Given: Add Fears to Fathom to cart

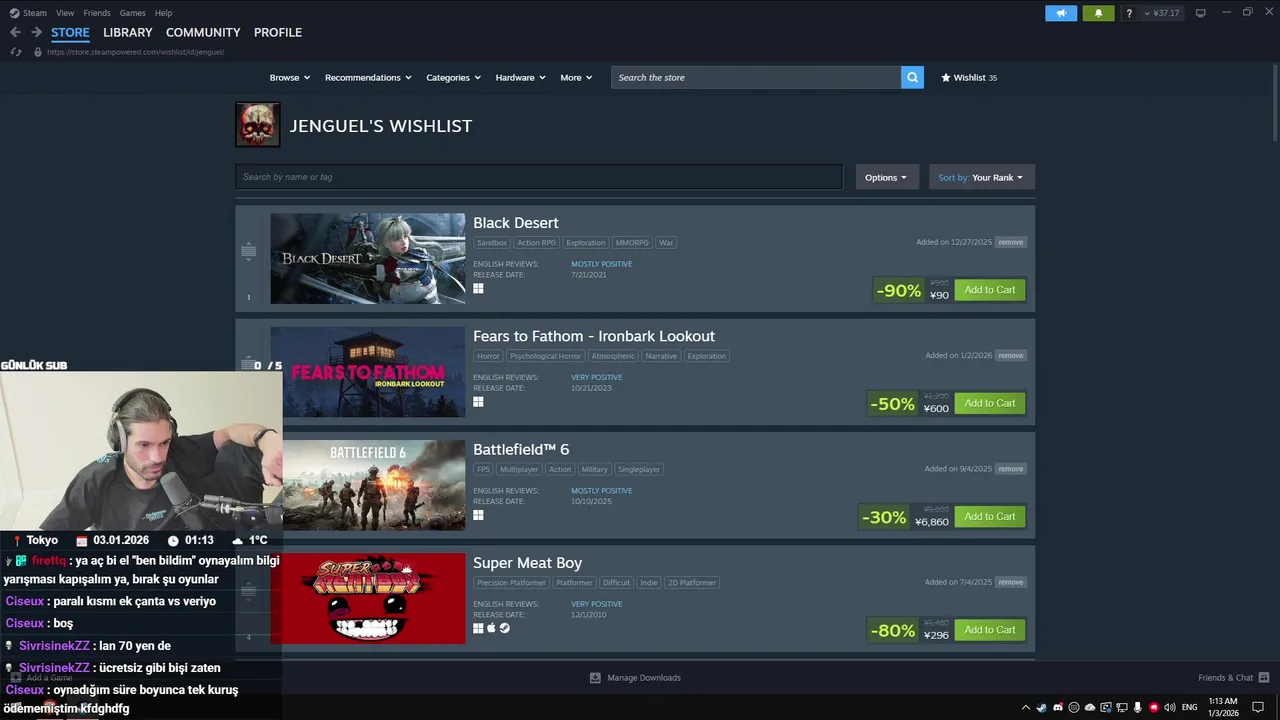Looking at the screenshot, I should 990,403.
